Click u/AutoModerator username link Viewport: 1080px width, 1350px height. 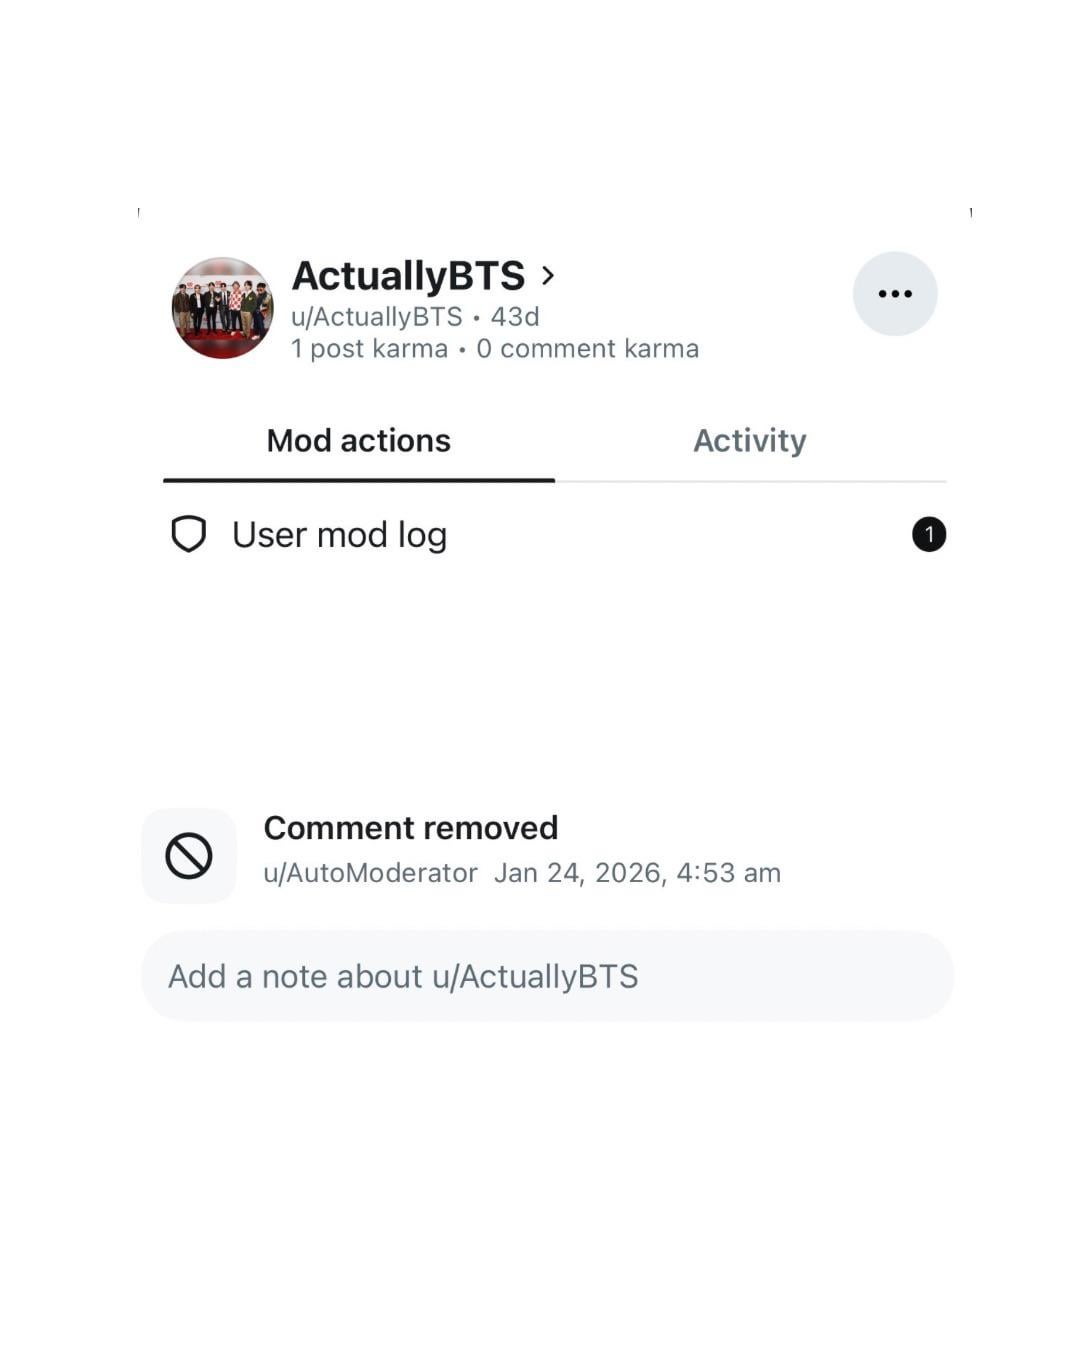[x=370, y=872]
